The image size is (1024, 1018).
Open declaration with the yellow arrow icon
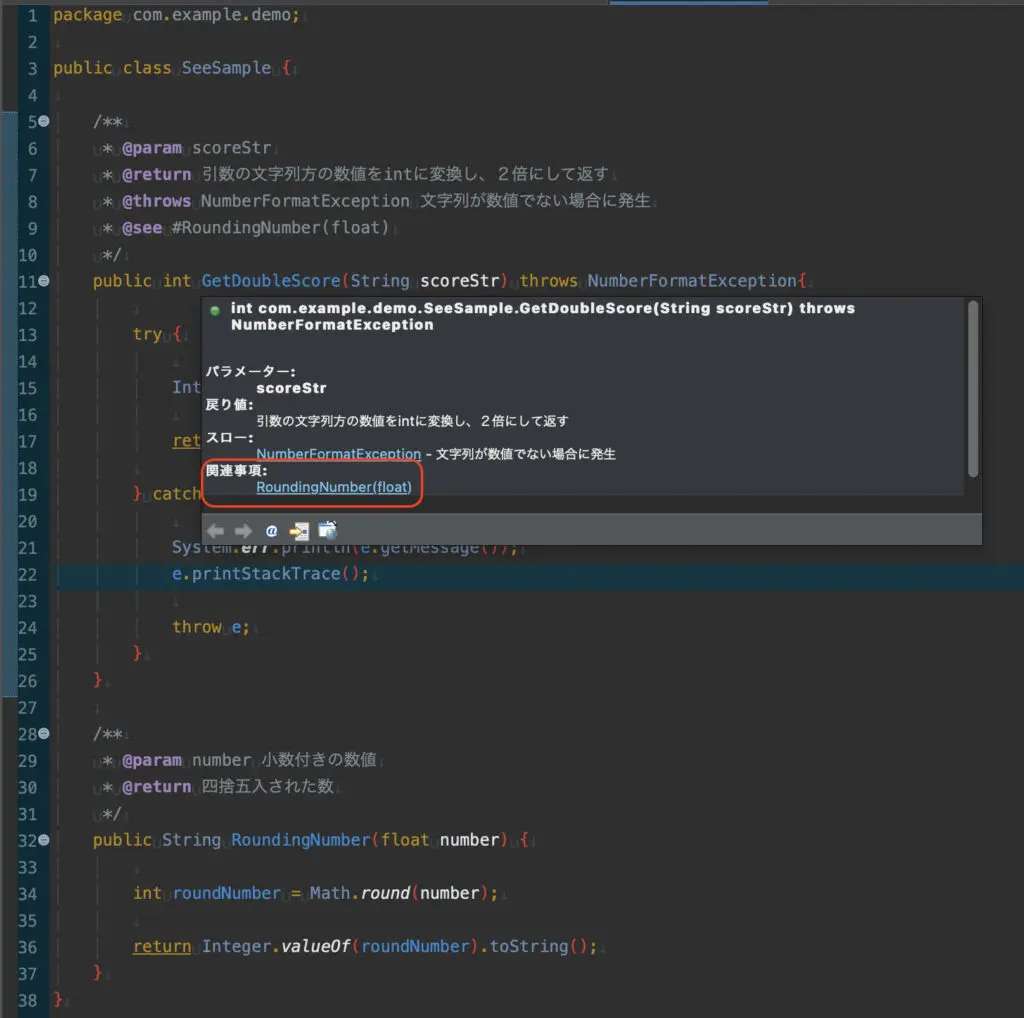click(x=299, y=531)
